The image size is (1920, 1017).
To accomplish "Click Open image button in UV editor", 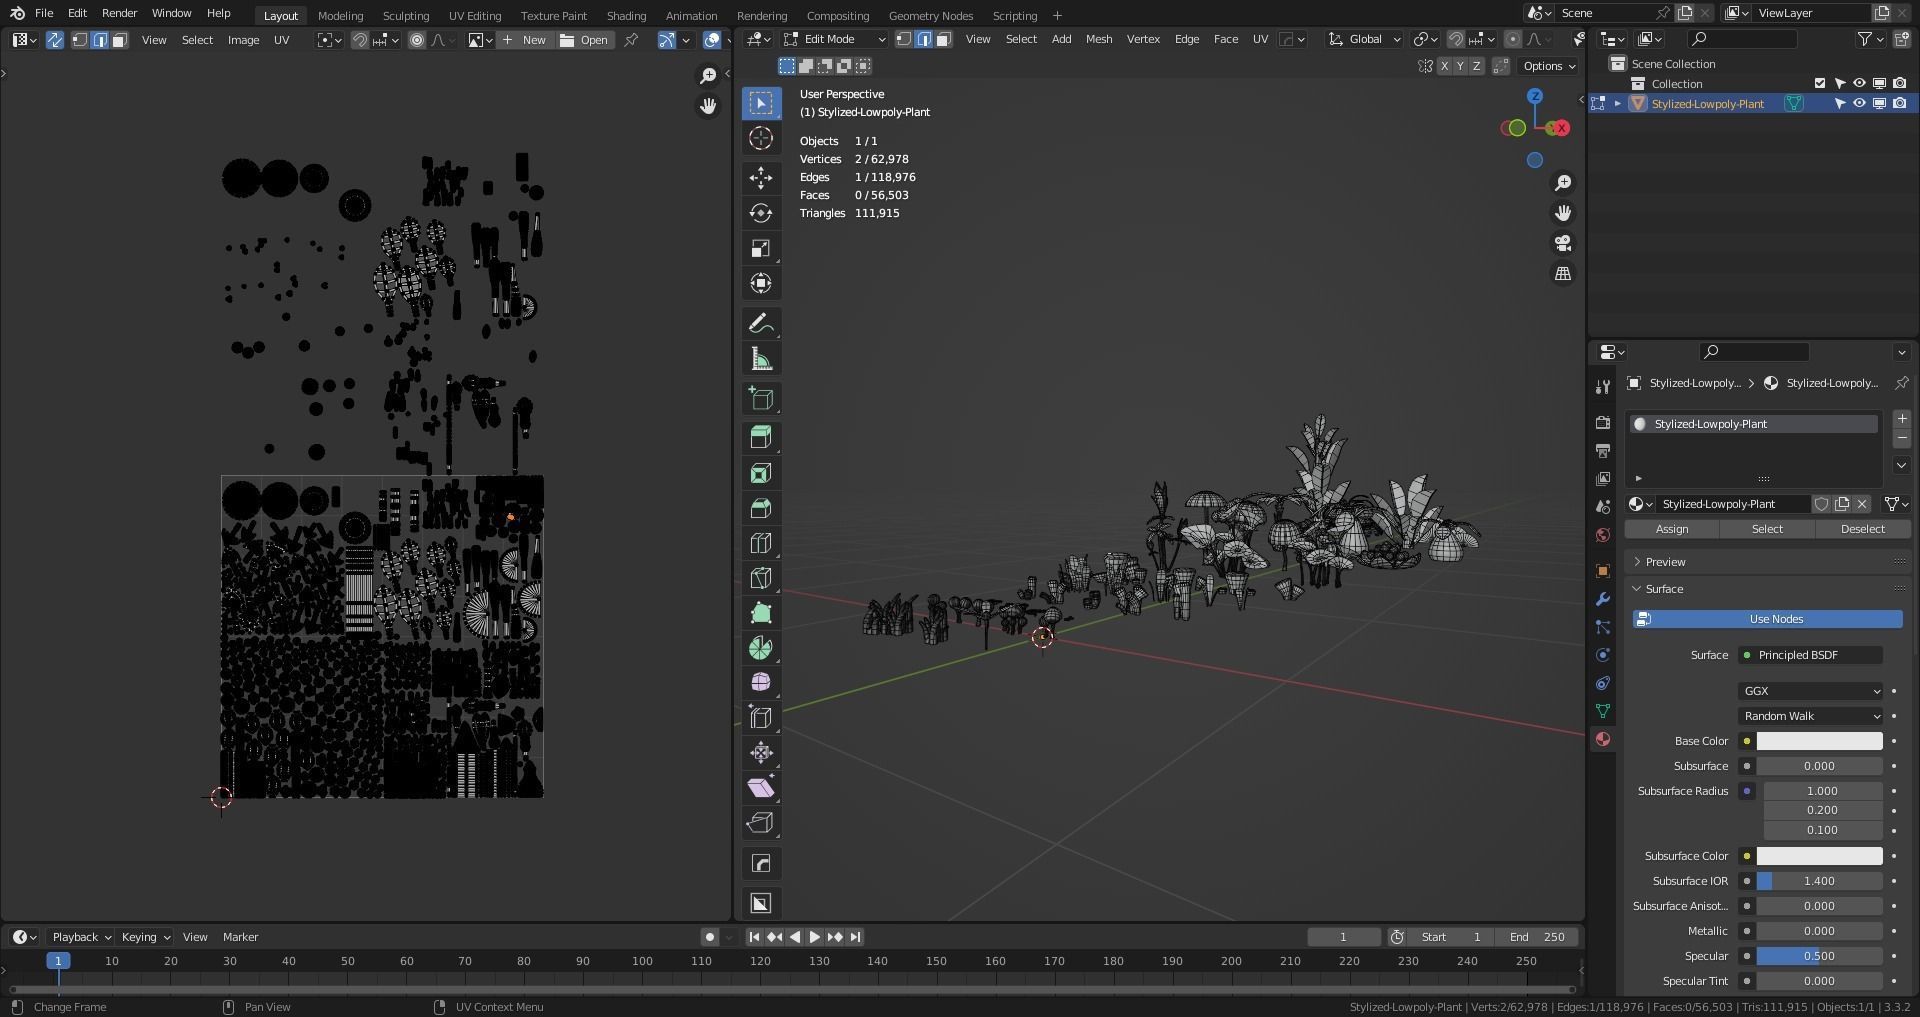I will [x=585, y=40].
